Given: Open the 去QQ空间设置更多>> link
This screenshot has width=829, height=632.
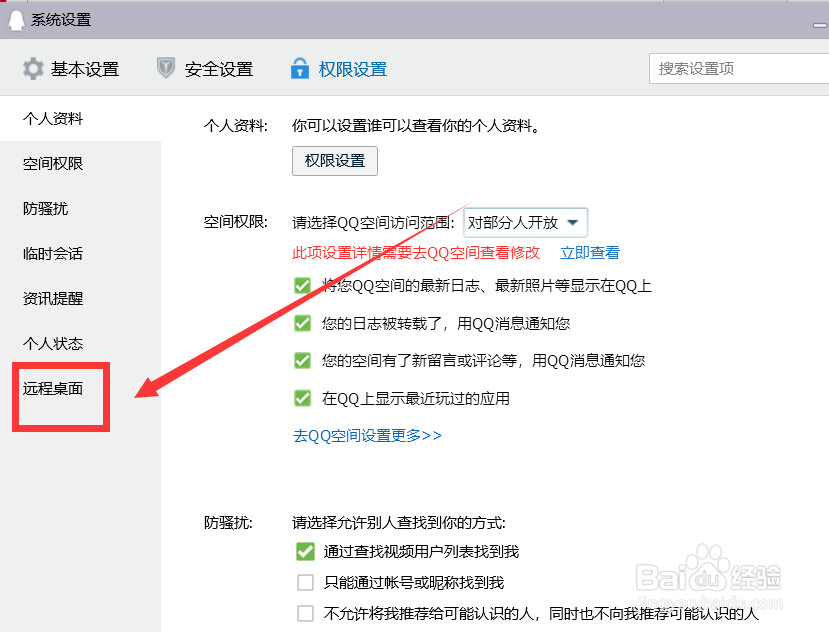Looking at the screenshot, I should 367,436.
